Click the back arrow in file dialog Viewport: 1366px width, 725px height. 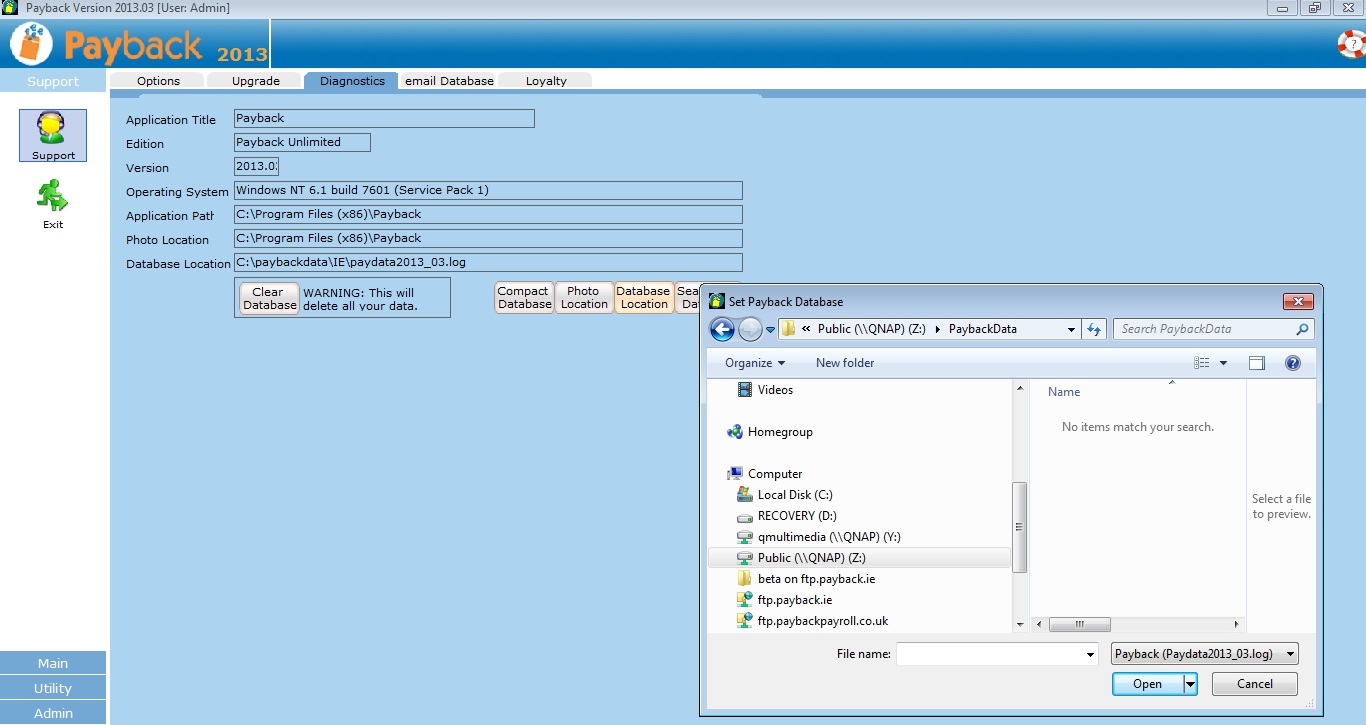coord(722,329)
